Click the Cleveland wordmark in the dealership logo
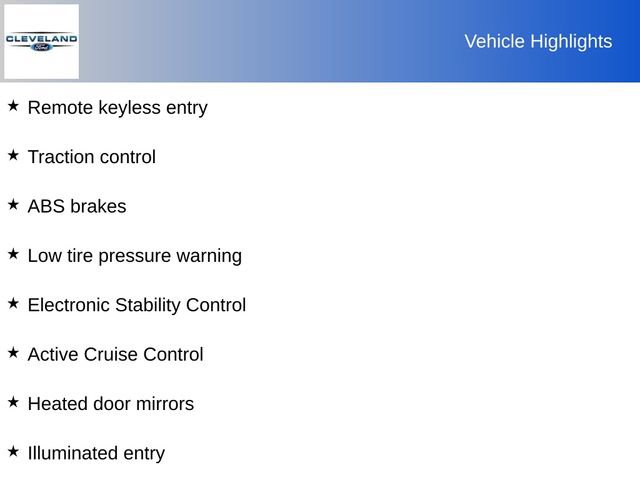Image resolution: width=640 pixels, height=480 pixels. click(x=41, y=38)
